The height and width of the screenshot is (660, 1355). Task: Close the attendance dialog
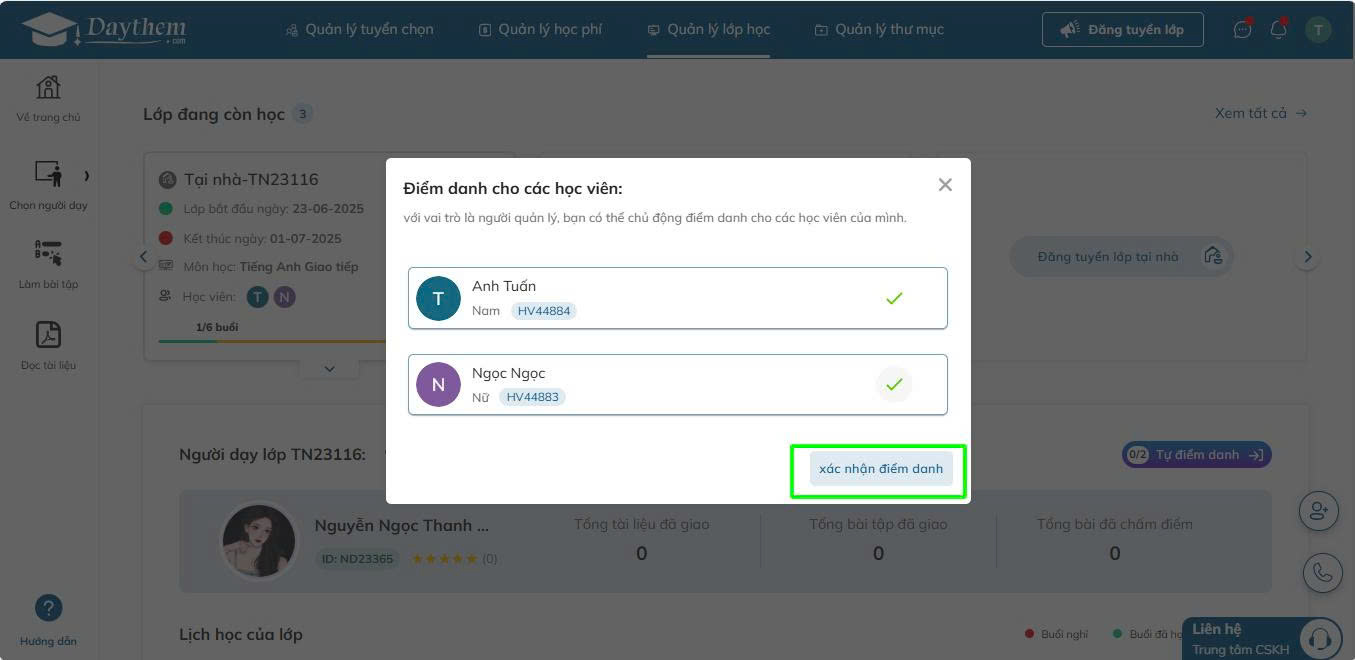pyautogui.click(x=945, y=185)
